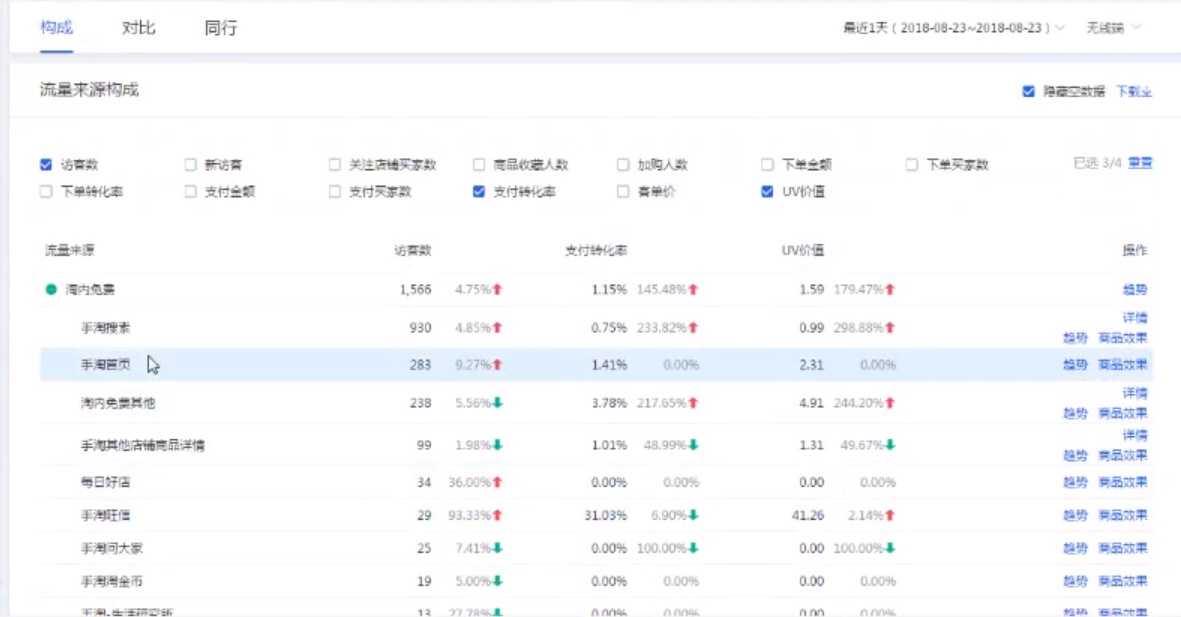Open 商品效果 for the 手淘旺信 row
Viewport: 1181px width, 617px height.
1123,515
